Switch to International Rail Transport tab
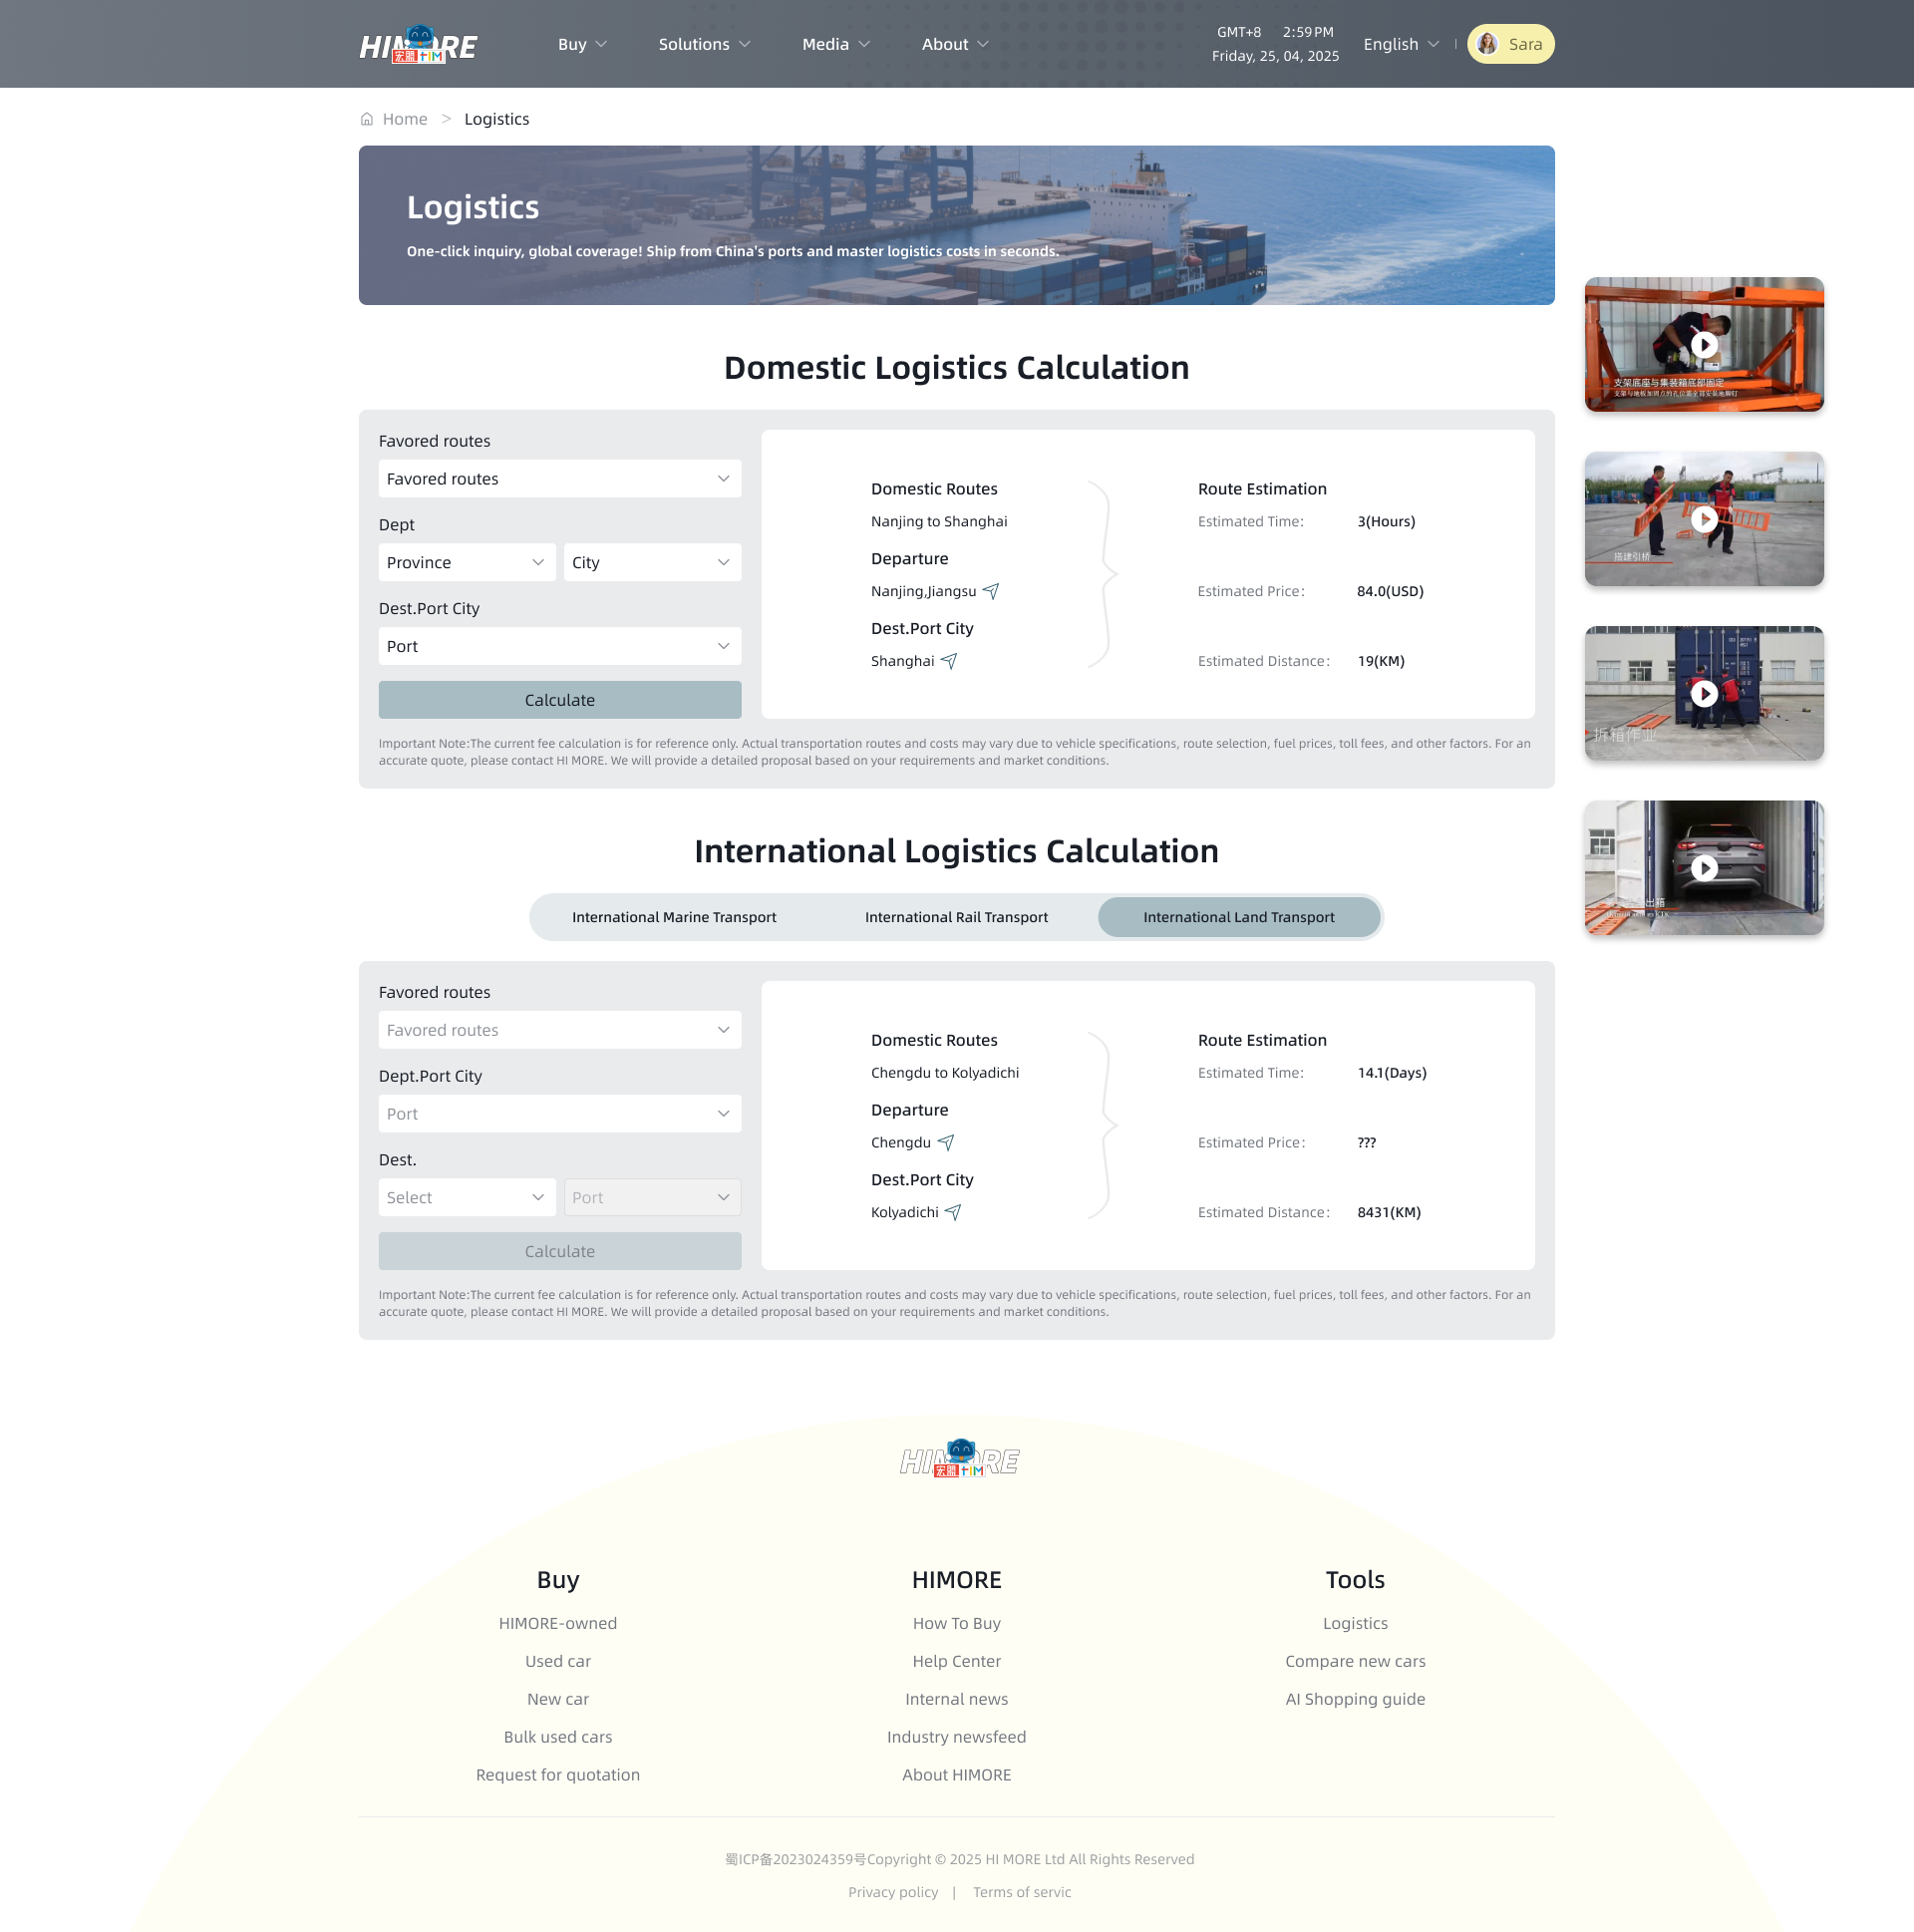This screenshot has height=1932, width=1914. [956, 917]
